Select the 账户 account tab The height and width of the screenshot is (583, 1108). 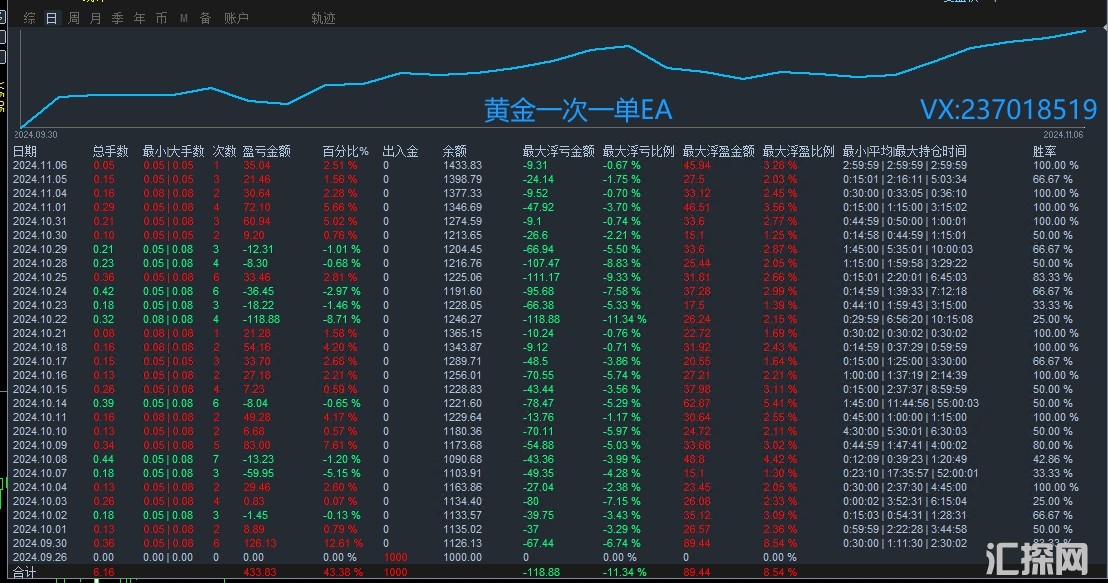236,18
